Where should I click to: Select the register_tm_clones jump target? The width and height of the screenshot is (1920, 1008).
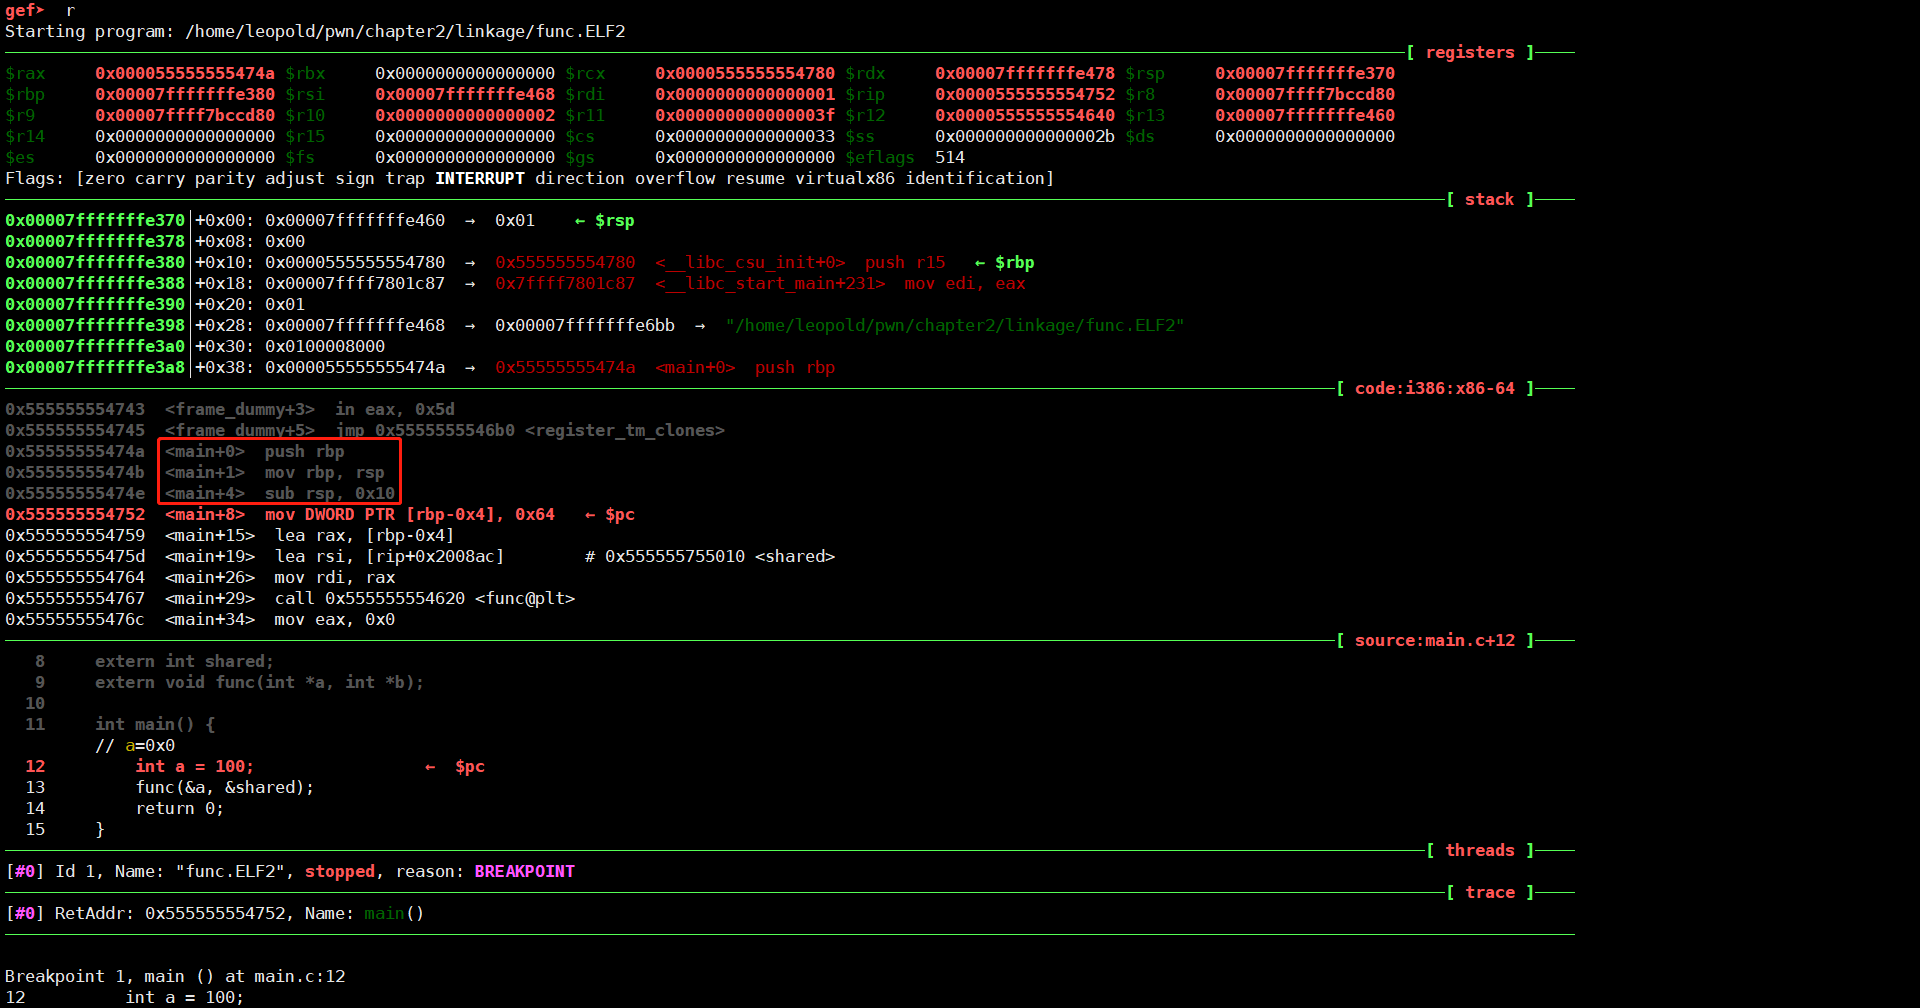point(625,430)
